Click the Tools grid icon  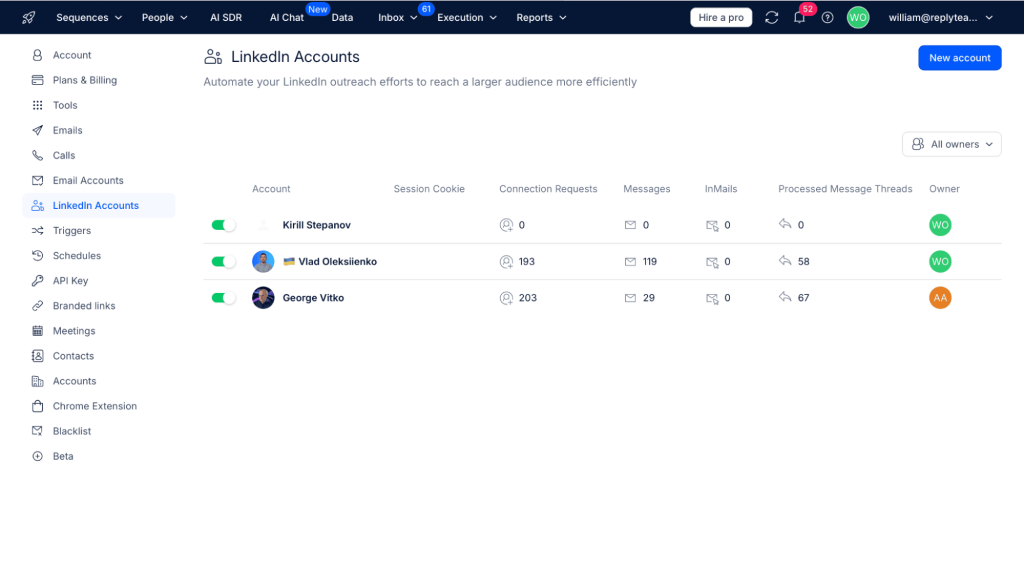point(37,105)
